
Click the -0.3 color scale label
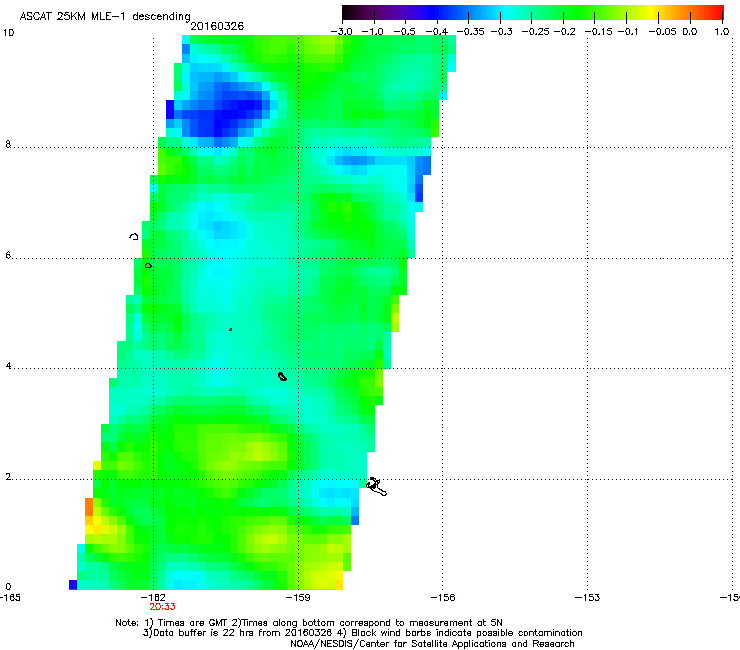pyautogui.click(x=501, y=32)
